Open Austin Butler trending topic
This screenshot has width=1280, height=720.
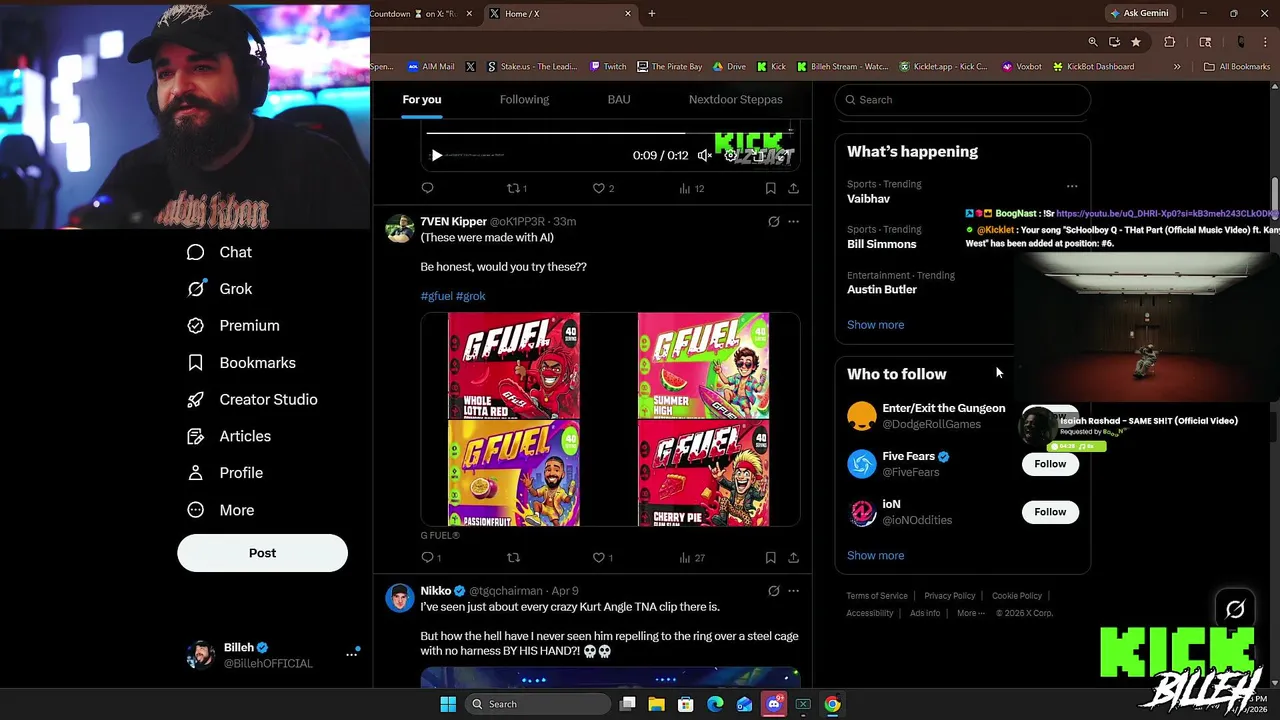(881, 290)
